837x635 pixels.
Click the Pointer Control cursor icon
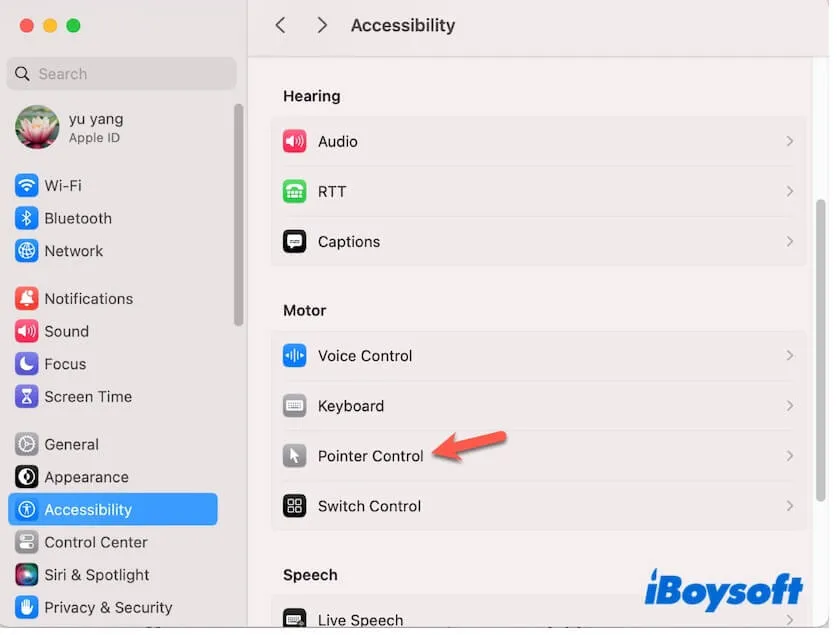click(294, 456)
